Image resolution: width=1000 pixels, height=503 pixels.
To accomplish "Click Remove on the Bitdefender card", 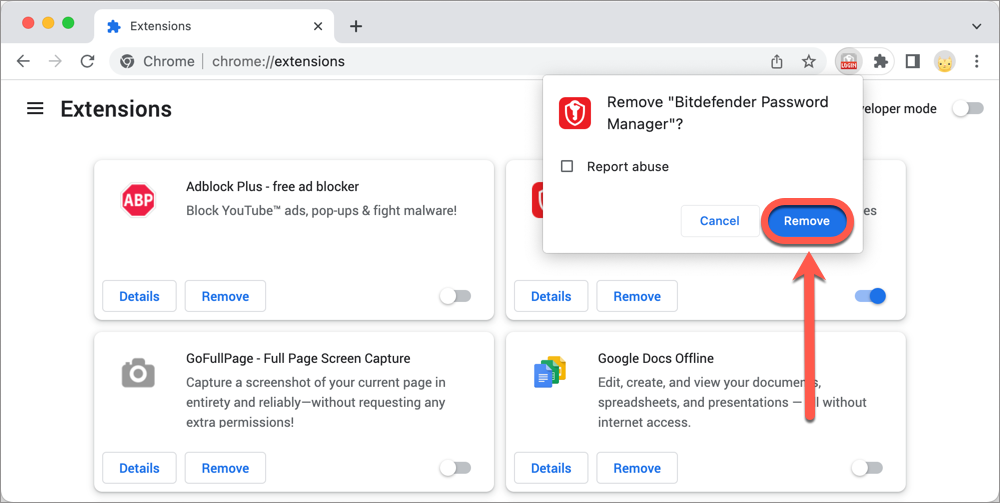I will [x=637, y=296].
